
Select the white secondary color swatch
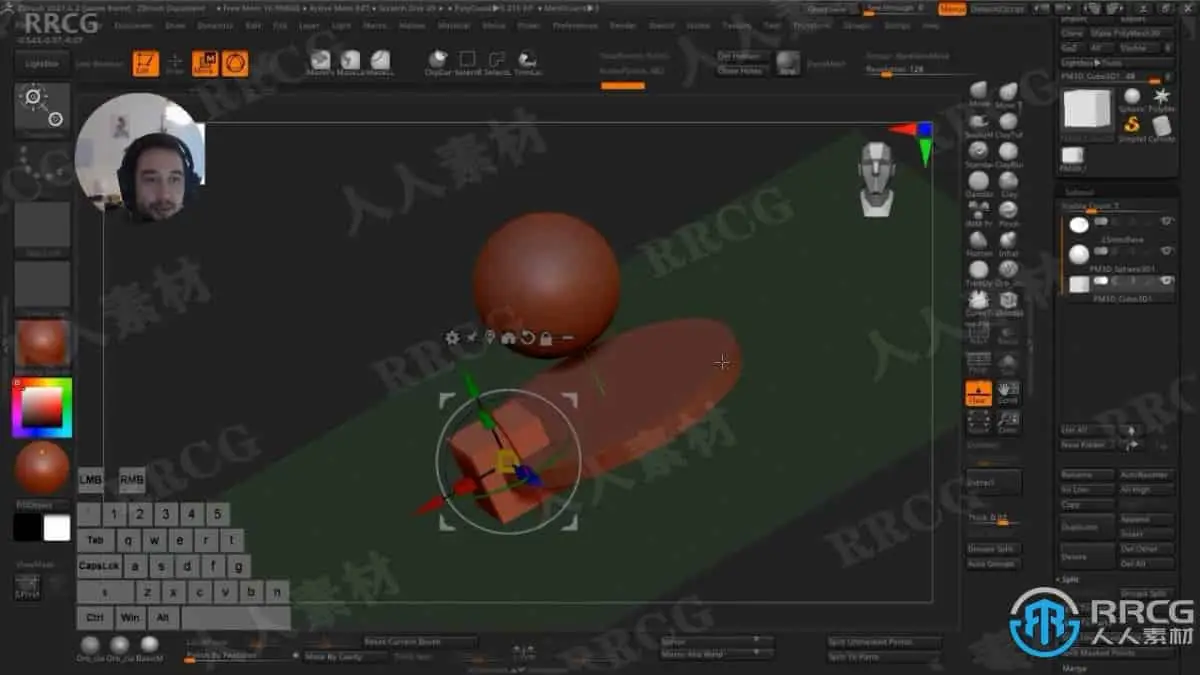pos(57,528)
